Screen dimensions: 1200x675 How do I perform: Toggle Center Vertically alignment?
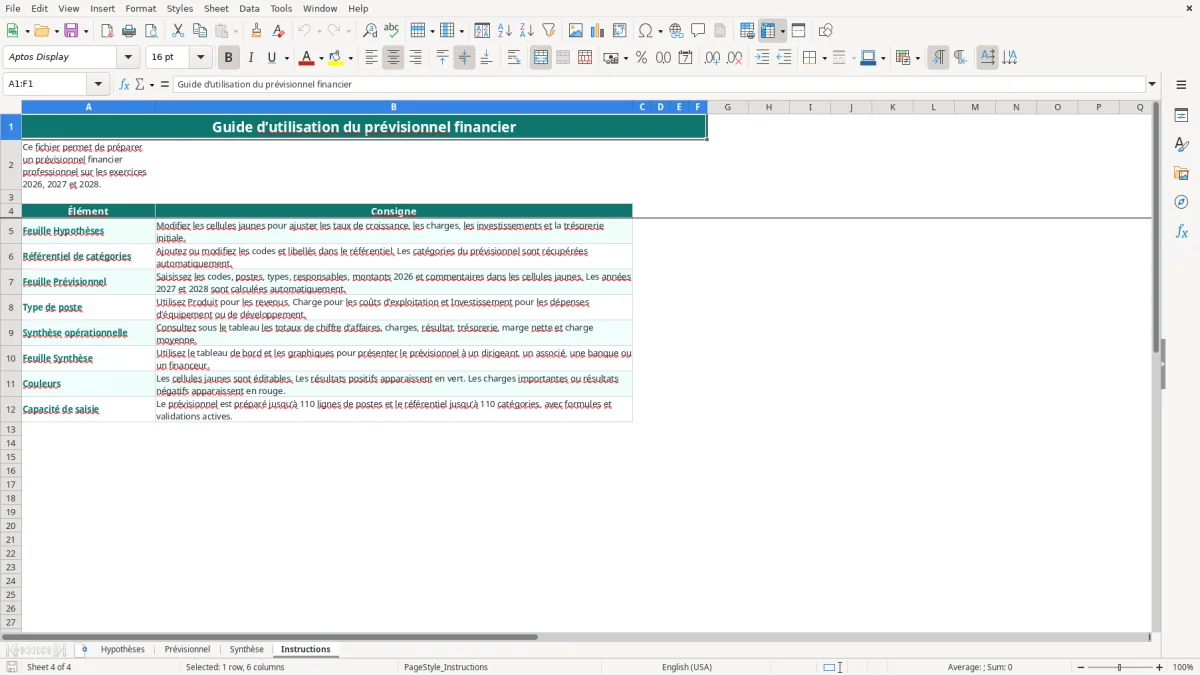pyautogui.click(x=464, y=58)
